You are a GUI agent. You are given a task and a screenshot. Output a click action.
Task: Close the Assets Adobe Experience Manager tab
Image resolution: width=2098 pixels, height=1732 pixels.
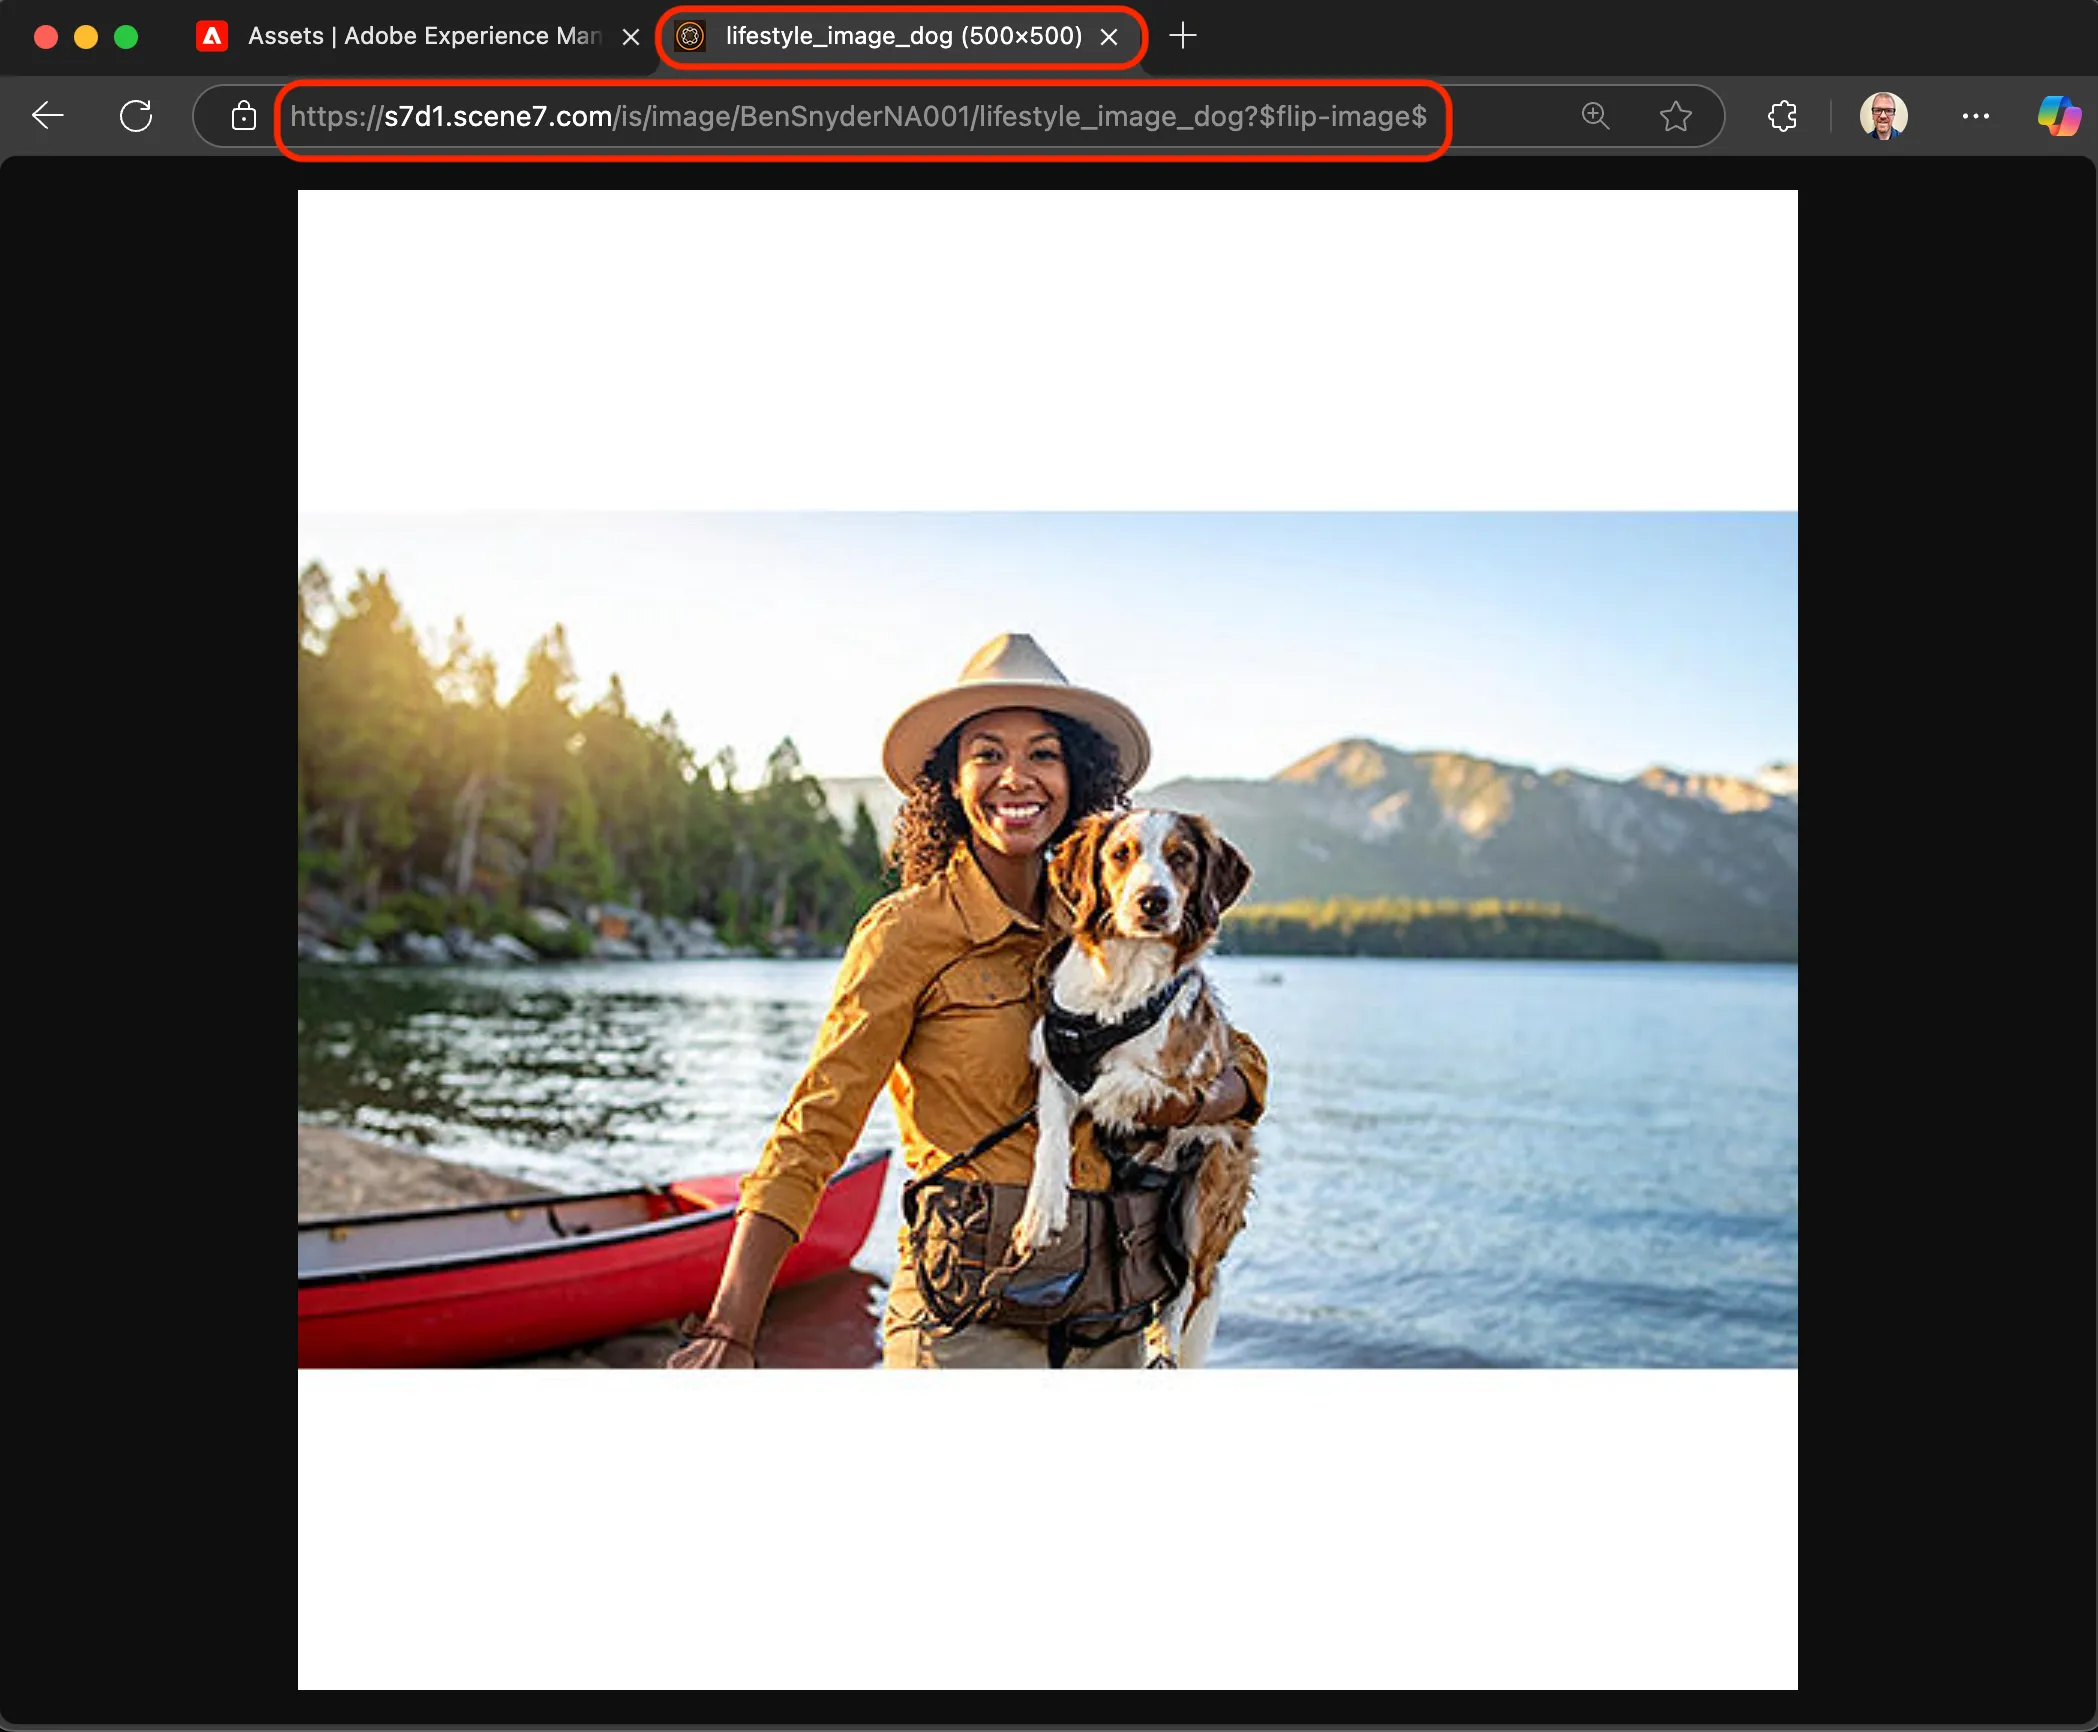631,37
